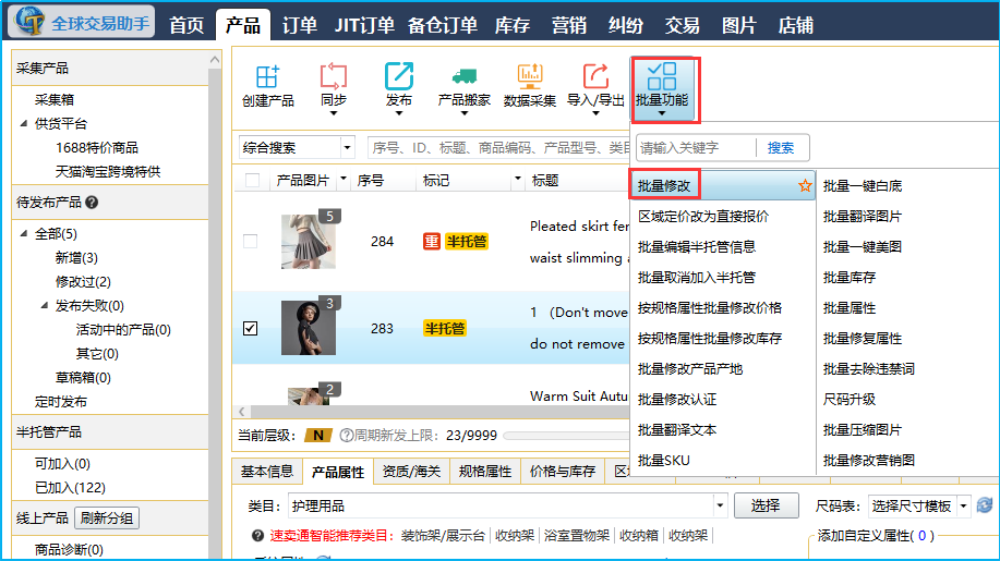Click the star favorite icon beside 批量修改
1000x561 pixels.
(x=805, y=186)
